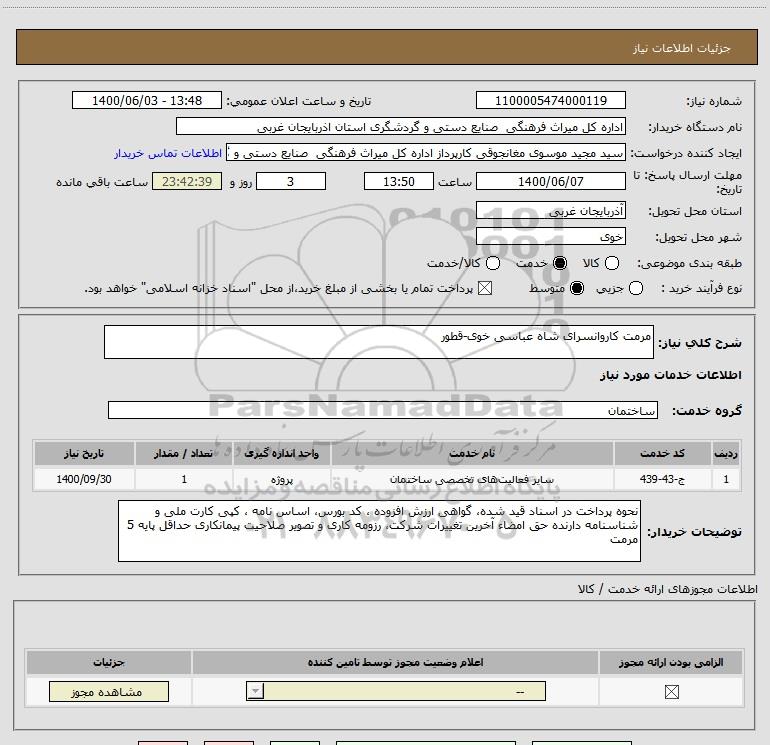770x745 pixels.
Task: Open permit status dropdown arrow
Action: point(255,691)
